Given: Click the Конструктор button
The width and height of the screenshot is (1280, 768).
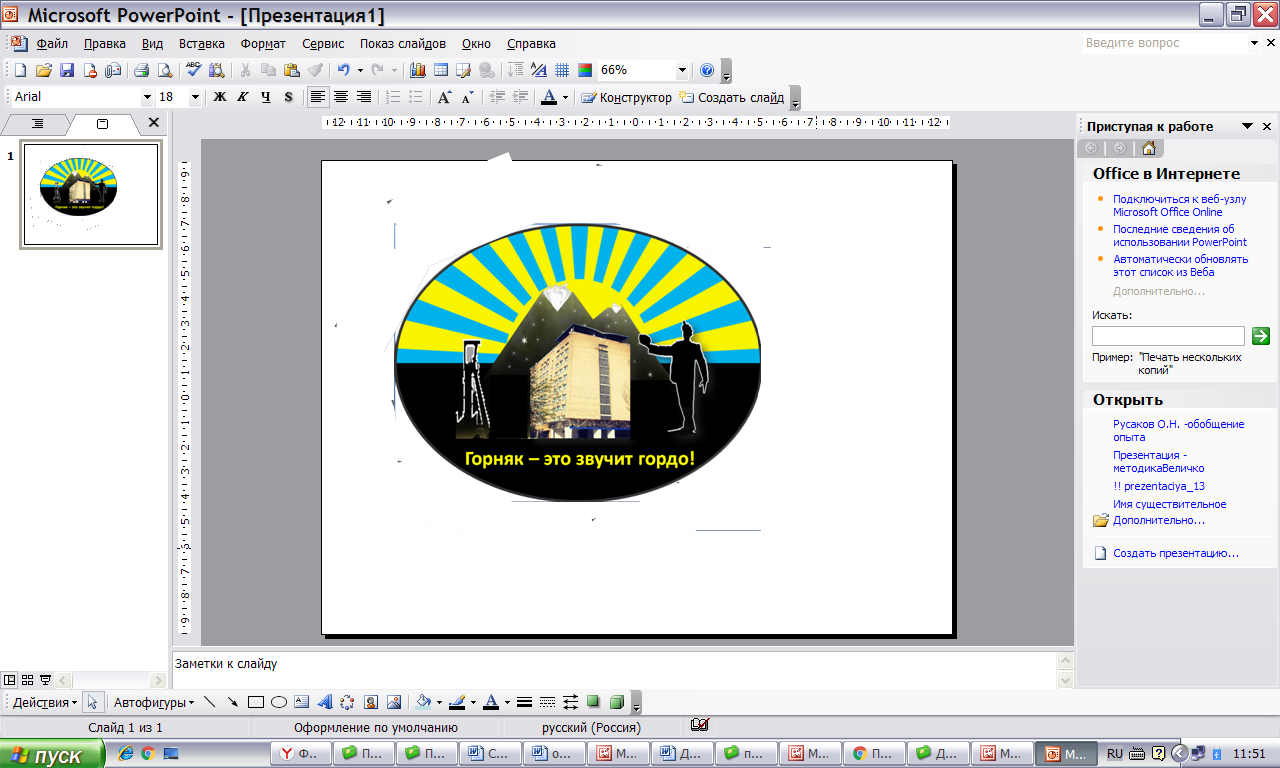Looking at the screenshot, I should pyautogui.click(x=627, y=97).
